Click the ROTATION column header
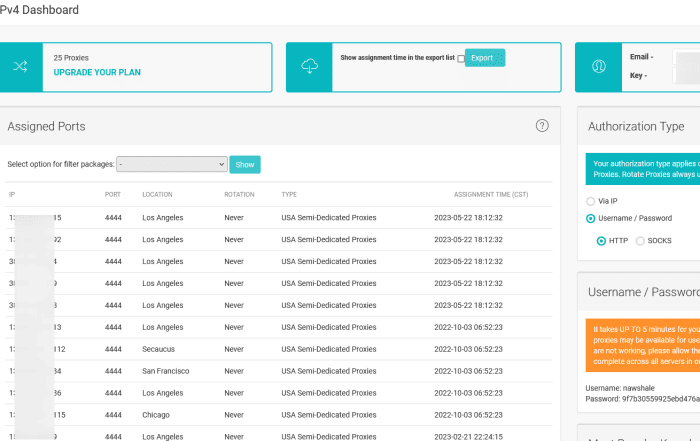The height and width of the screenshot is (441, 700). [240, 194]
